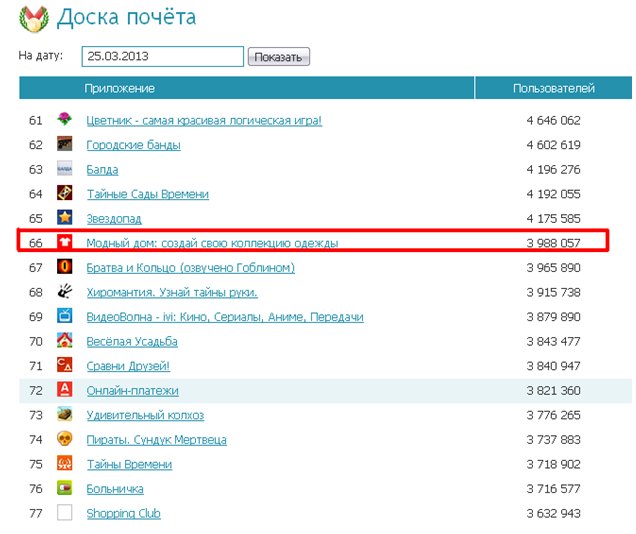Click the Братва и Кольцо icon
The width and height of the screenshot is (636, 534).
[64, 266]
